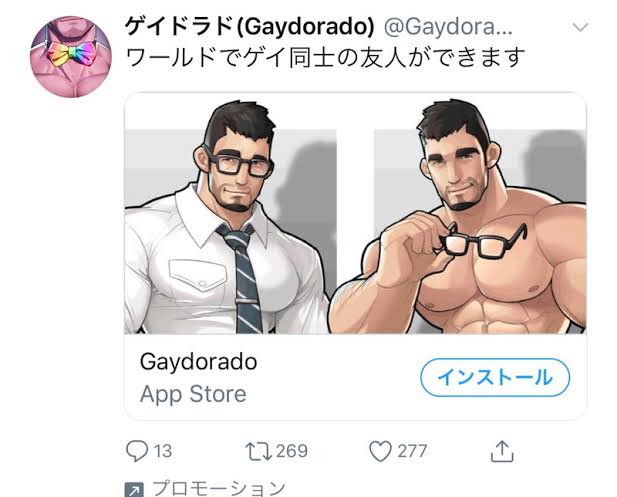Open the ad image of man with glasses
Screen dimensions: 617x497
pos(231,216)
